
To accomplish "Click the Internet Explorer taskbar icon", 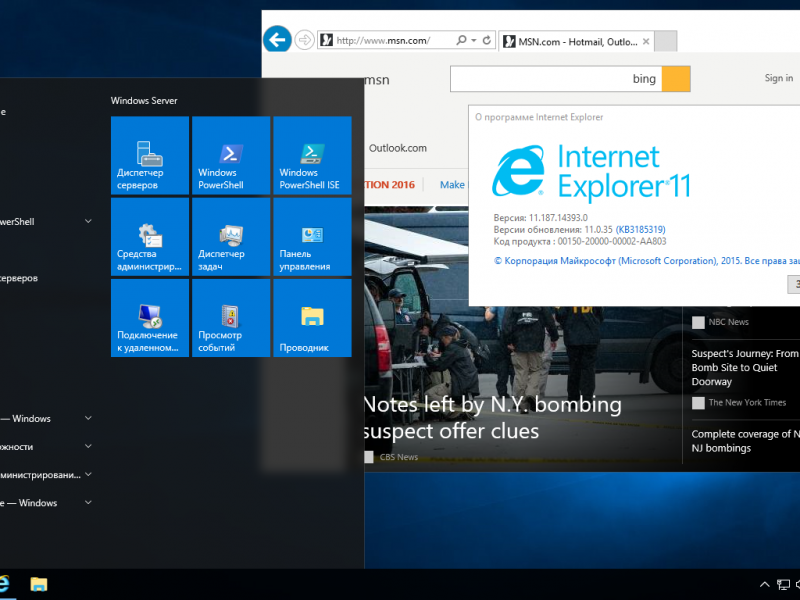I will (x=4, y=584).
